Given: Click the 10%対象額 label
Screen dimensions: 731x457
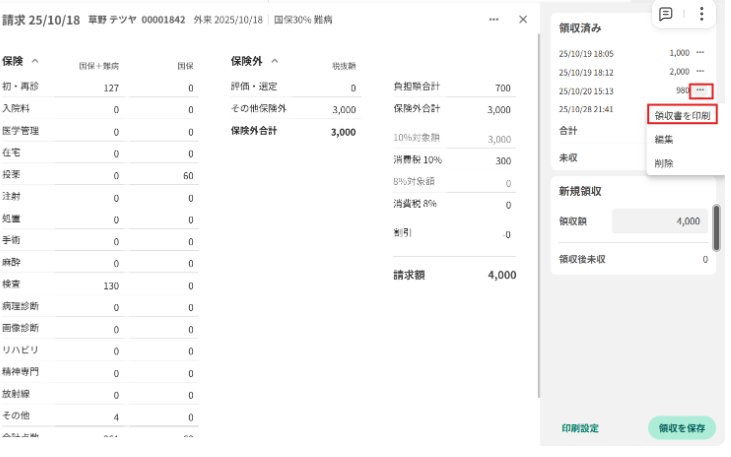Looking at the screenshot, I should click(x=416, y=138).
